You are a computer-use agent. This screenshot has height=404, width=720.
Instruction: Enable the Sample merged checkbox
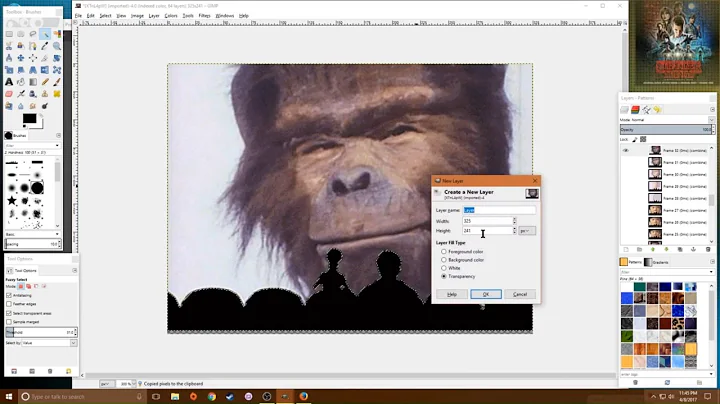coord(9,322)
